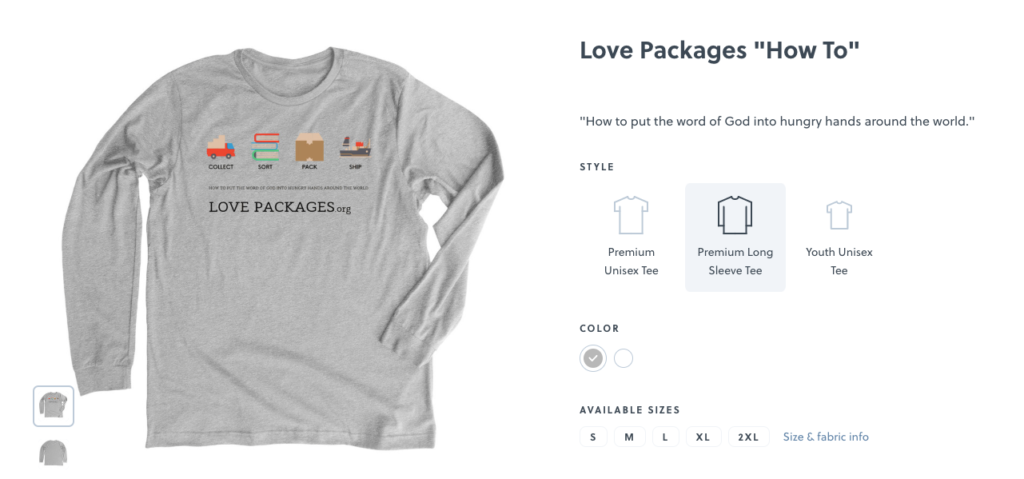Image resolution: width=1024 pixels, height=479 pixels.
Task: Show the front view thumbnail
Action: click(x=54, y=406)
